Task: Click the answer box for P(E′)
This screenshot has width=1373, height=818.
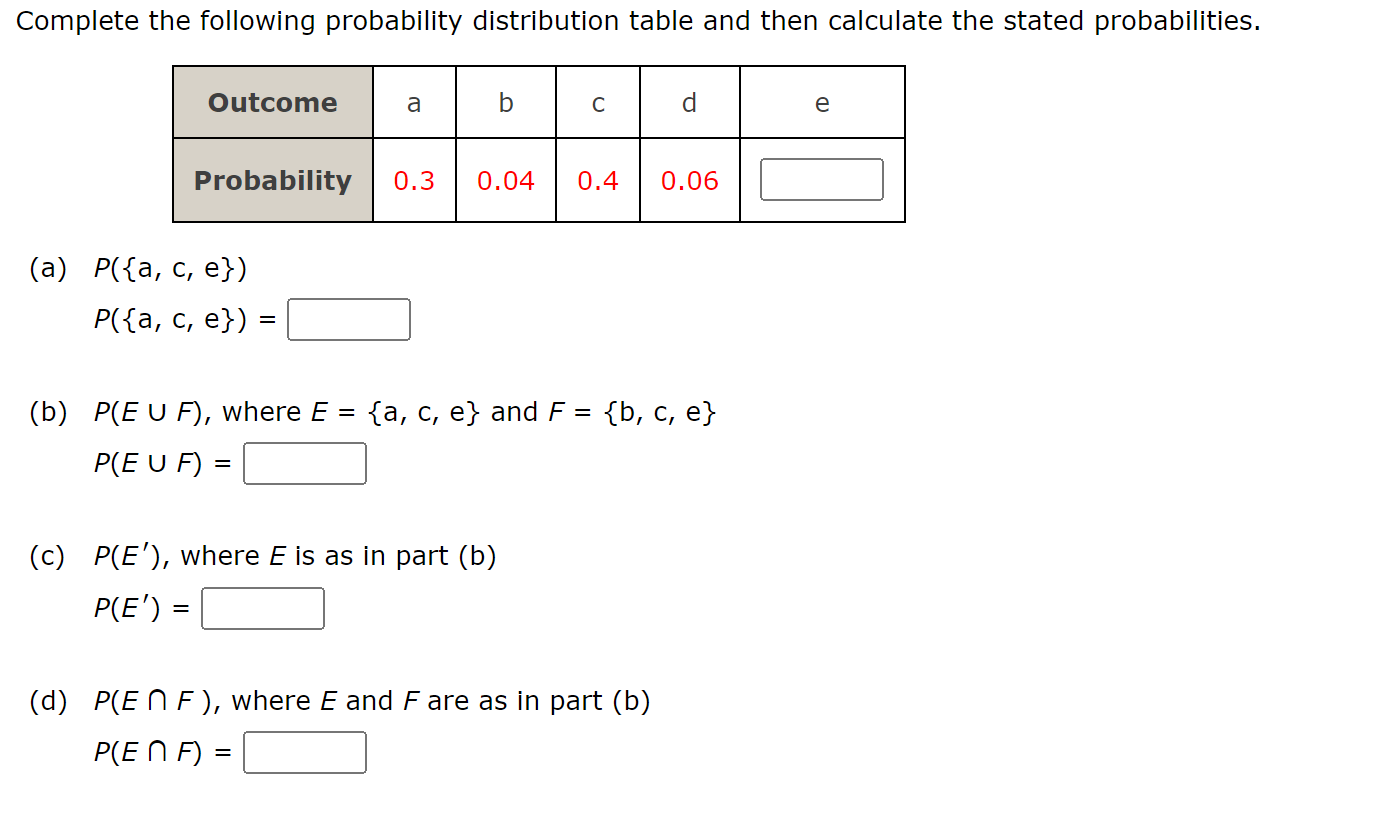Action: click(262, 608)
